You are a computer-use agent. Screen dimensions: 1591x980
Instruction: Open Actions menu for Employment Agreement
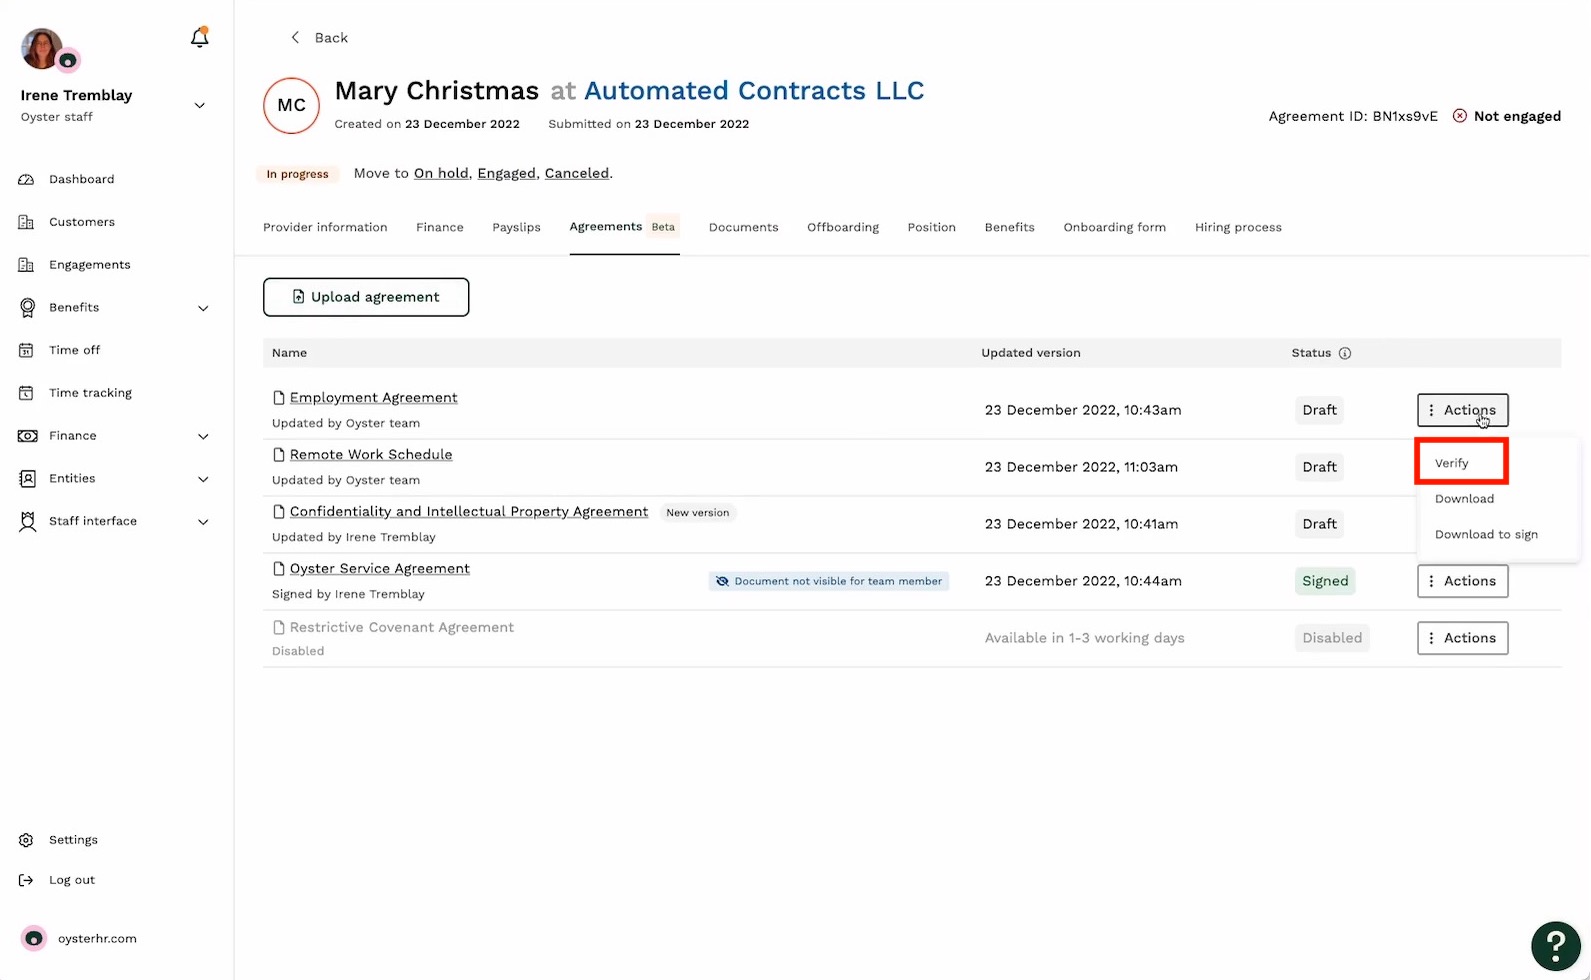[1462, 410]
